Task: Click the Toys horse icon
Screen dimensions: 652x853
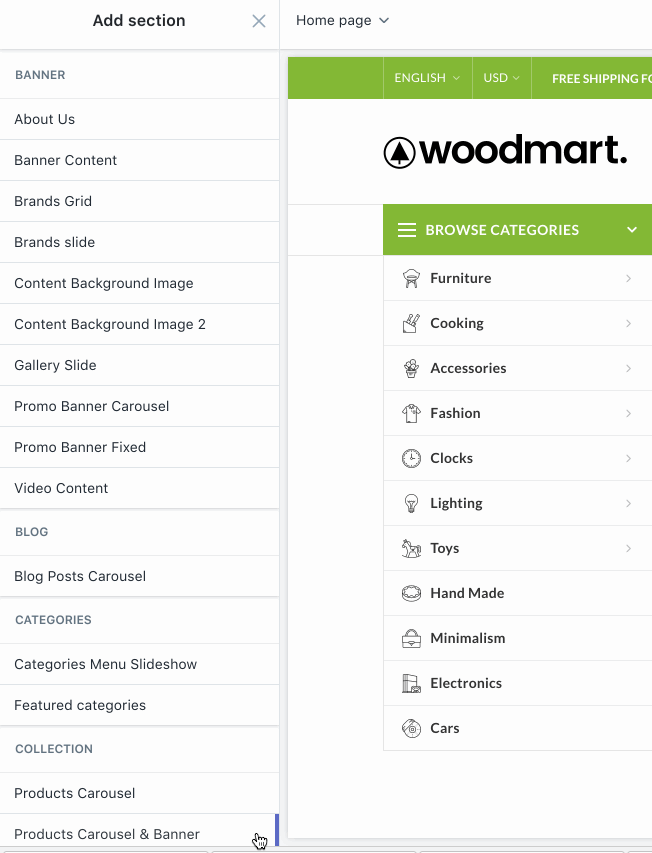Action: [411, 548]
